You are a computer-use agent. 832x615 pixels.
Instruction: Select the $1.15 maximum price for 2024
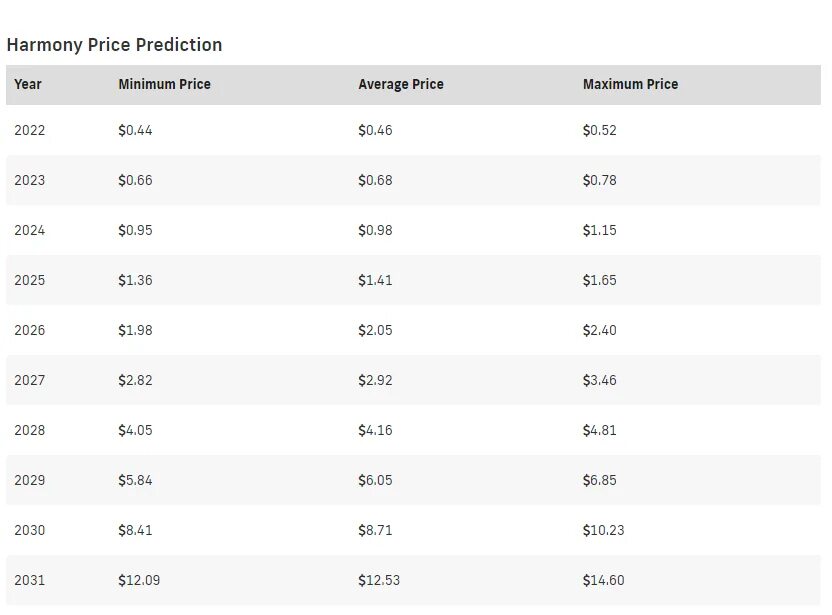tap(599, 230)
